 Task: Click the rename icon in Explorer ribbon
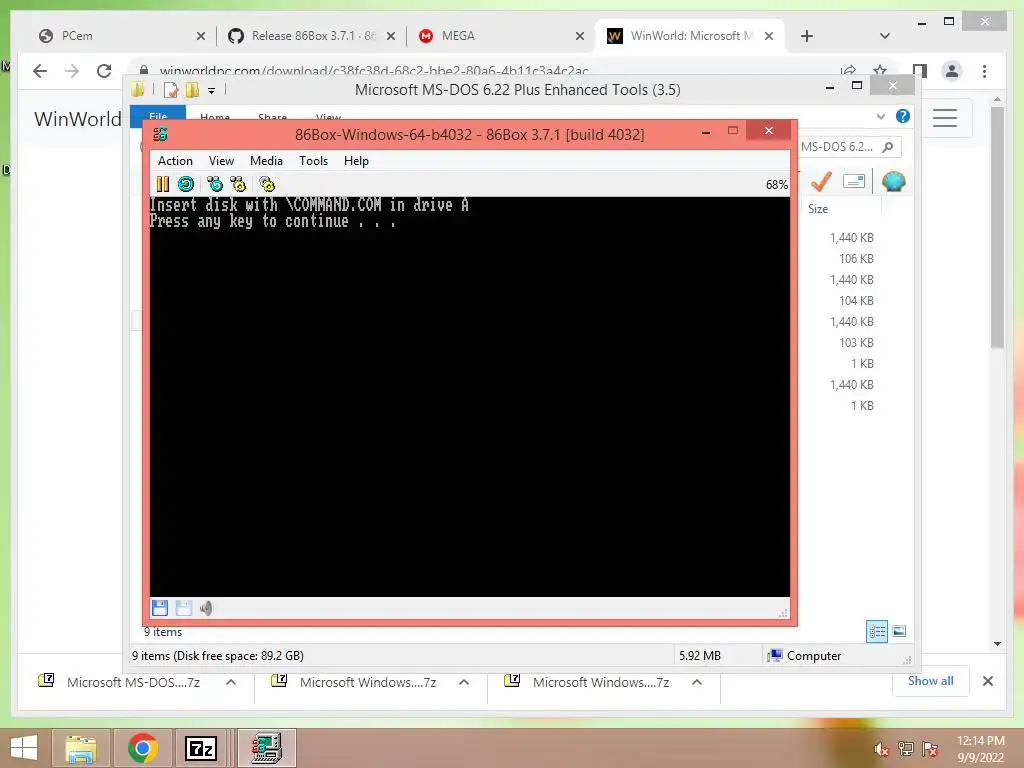pyautogui.click(x=854, y=181)
